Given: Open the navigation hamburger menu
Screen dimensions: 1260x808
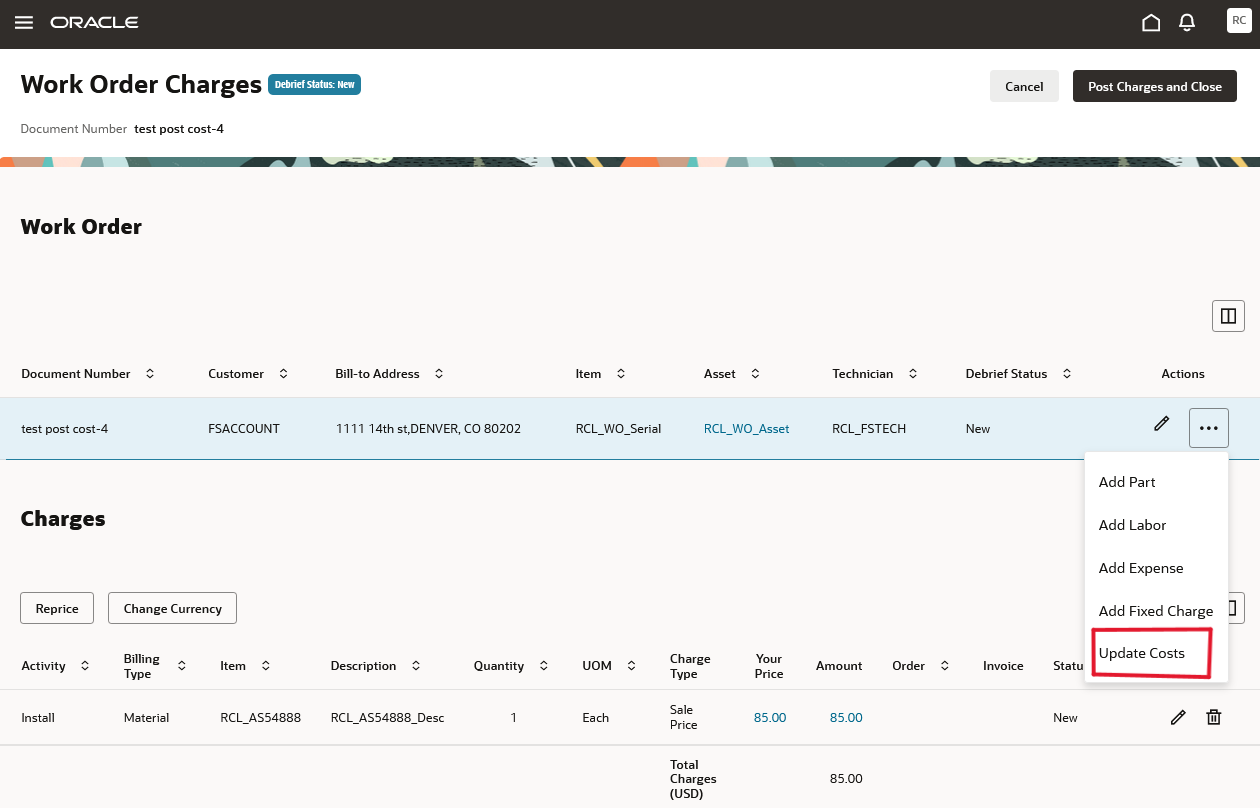Looking at the screenshot, I should [x=23, y=21].
